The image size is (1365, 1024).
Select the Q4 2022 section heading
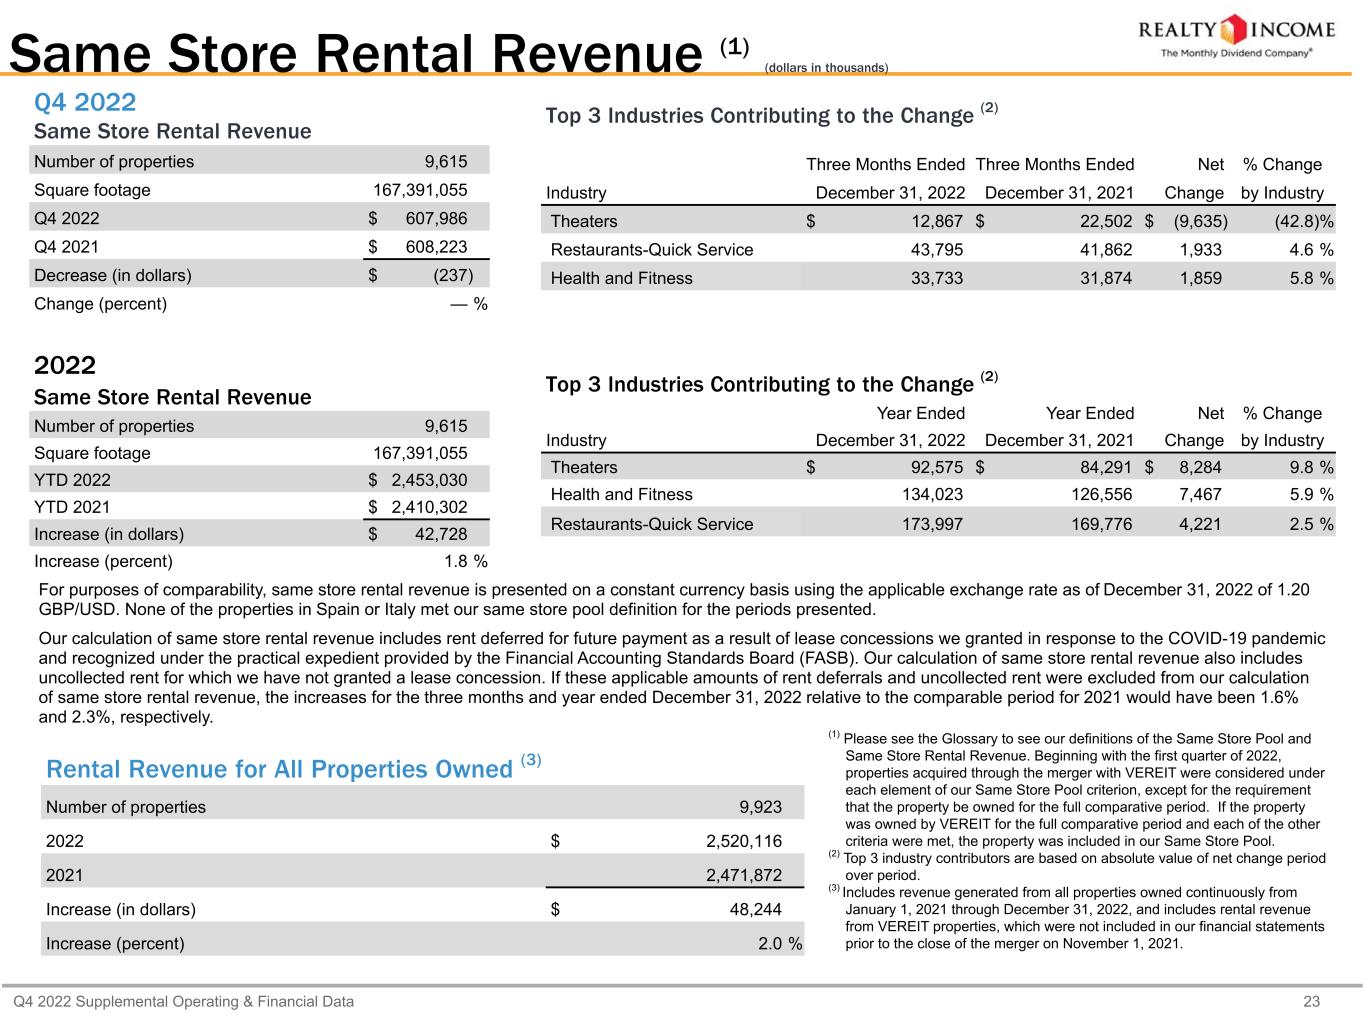coord(85,102)
